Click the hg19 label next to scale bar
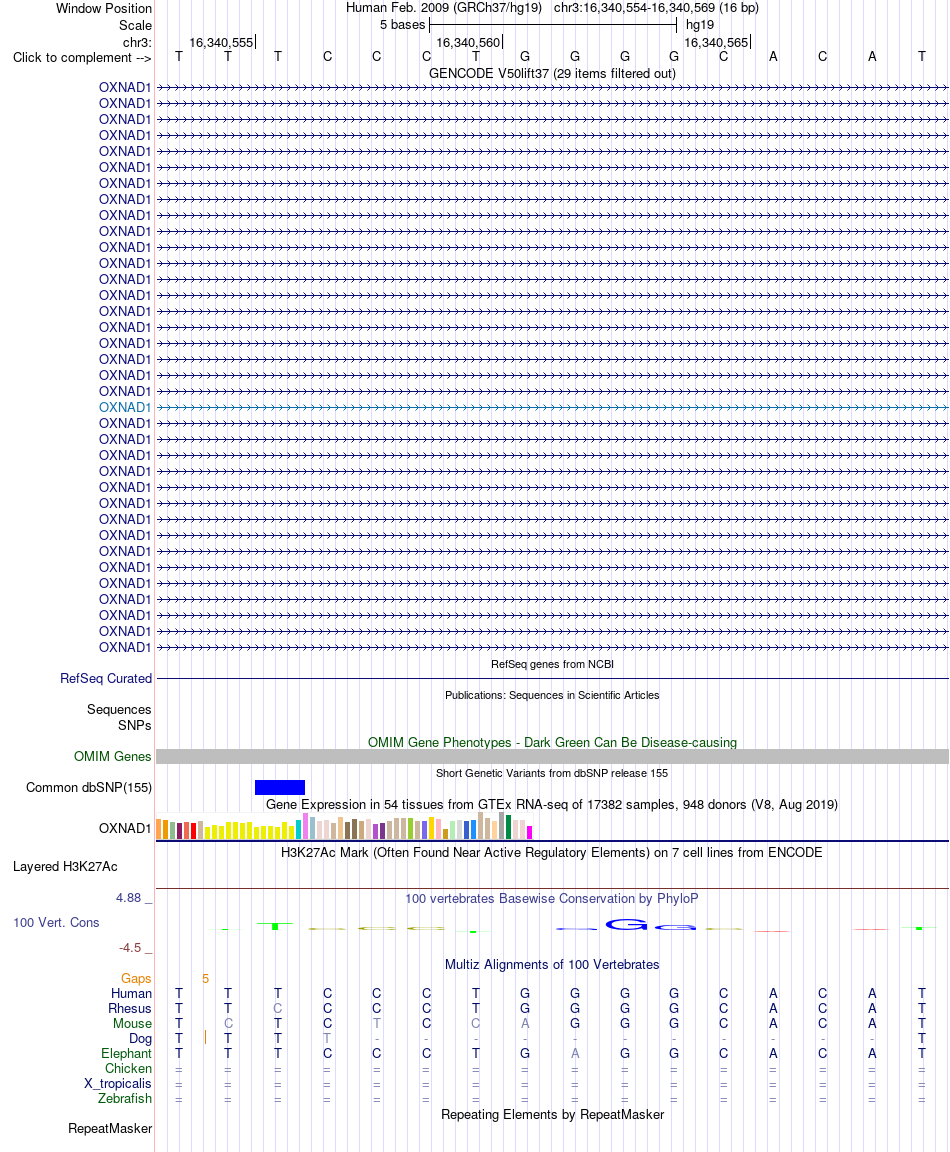 pos(699,25)
